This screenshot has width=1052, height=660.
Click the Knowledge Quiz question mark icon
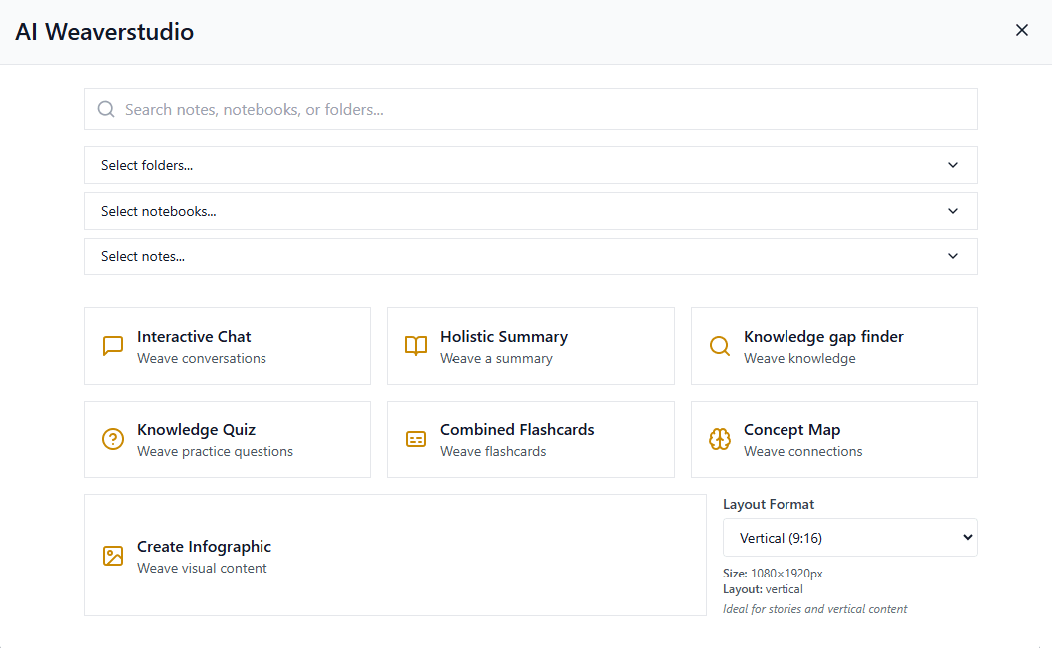click(113, 439)
